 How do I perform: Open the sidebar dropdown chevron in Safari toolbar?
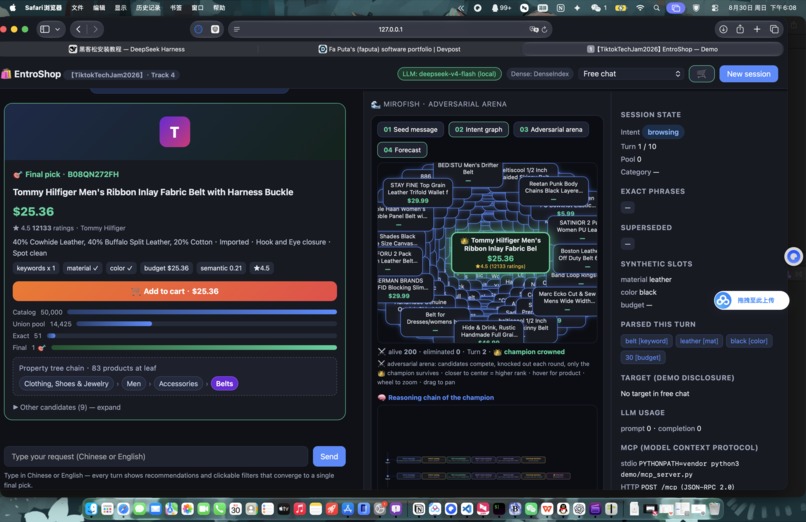[x=58, y=29]
